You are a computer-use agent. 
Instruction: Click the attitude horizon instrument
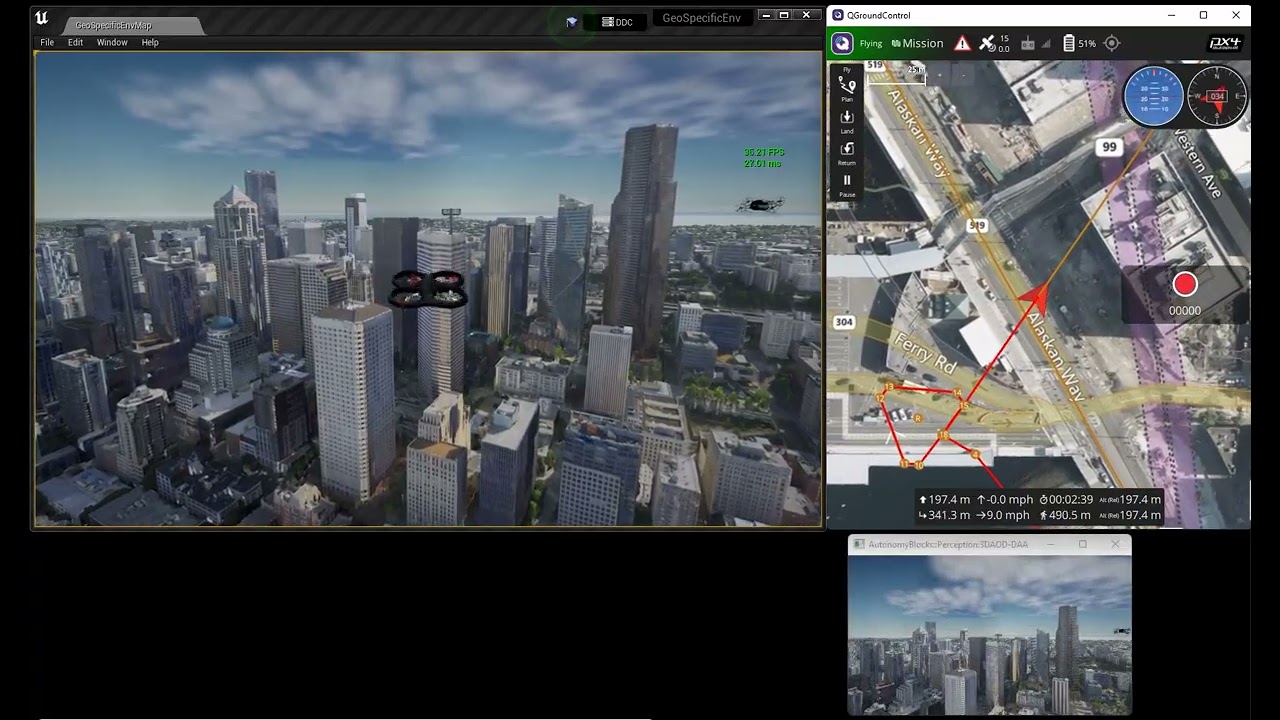1153,96
